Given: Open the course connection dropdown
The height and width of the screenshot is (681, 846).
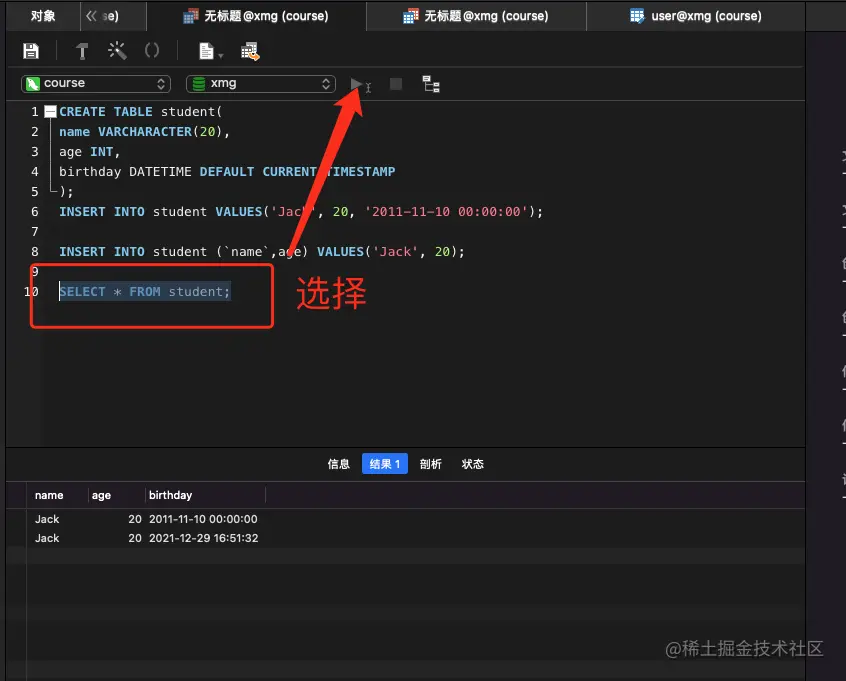Looking at the screenshot, I should point(96,84).
